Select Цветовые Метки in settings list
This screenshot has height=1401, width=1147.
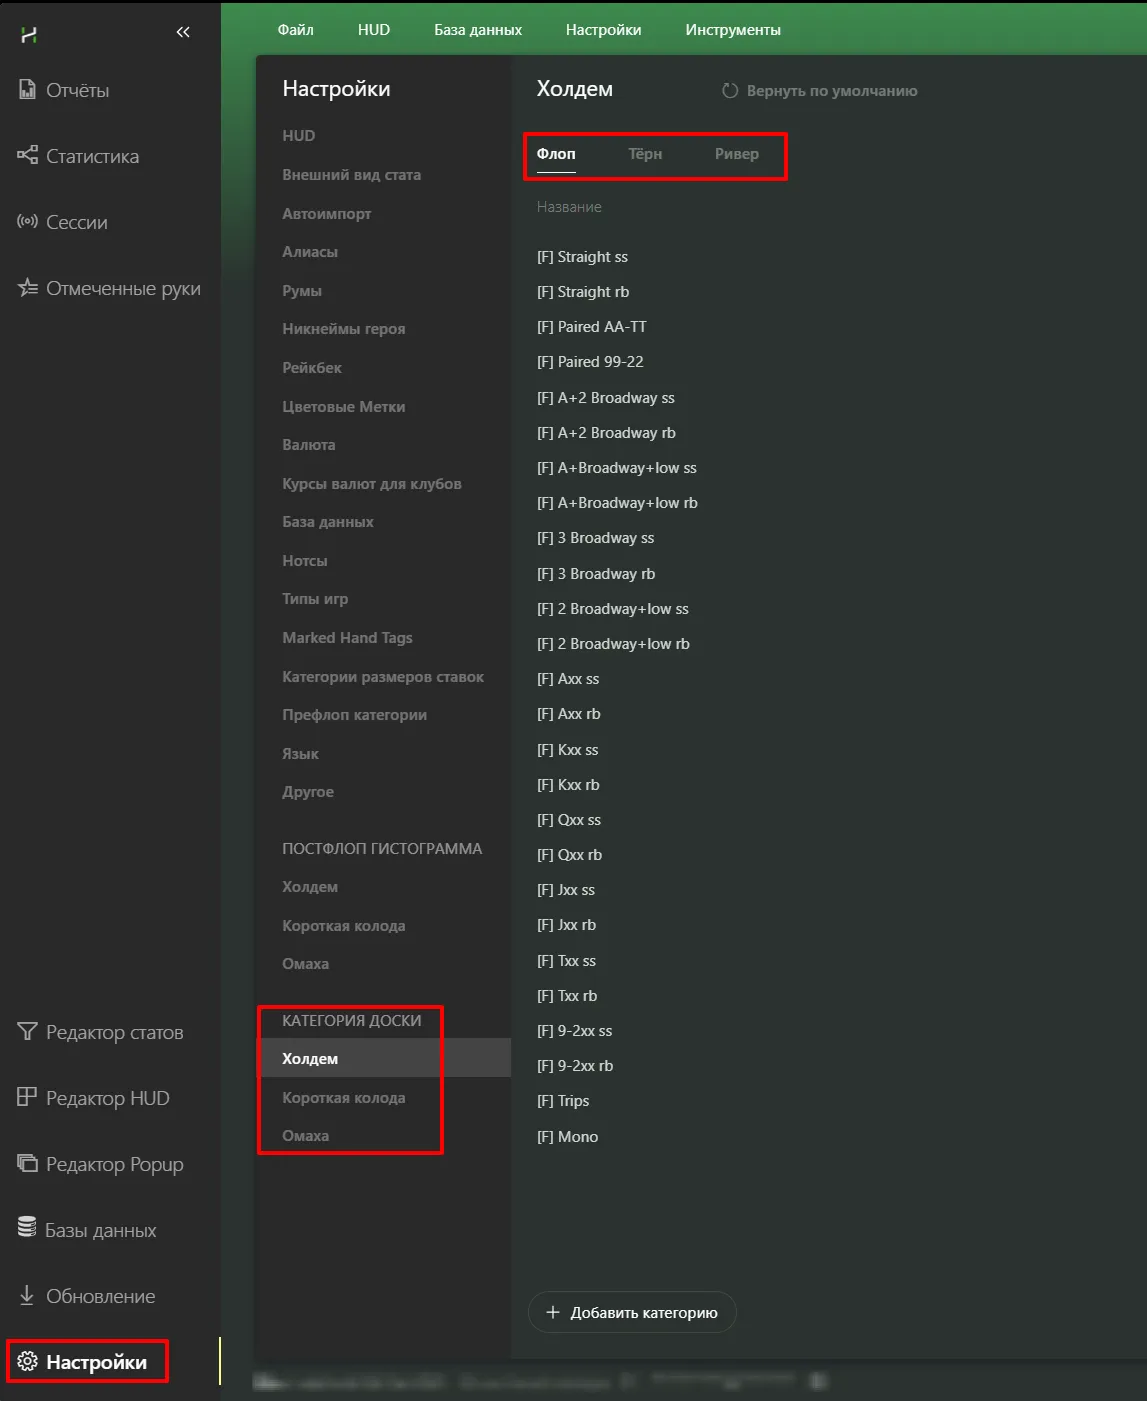(x=343, y=407)
